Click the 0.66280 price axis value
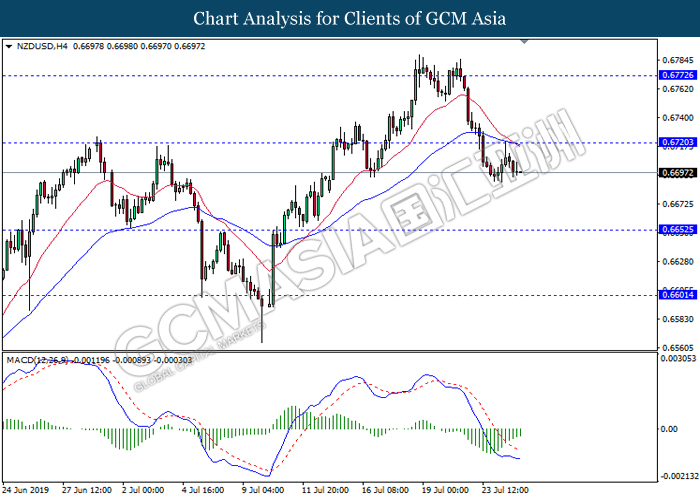 point(678,261)
